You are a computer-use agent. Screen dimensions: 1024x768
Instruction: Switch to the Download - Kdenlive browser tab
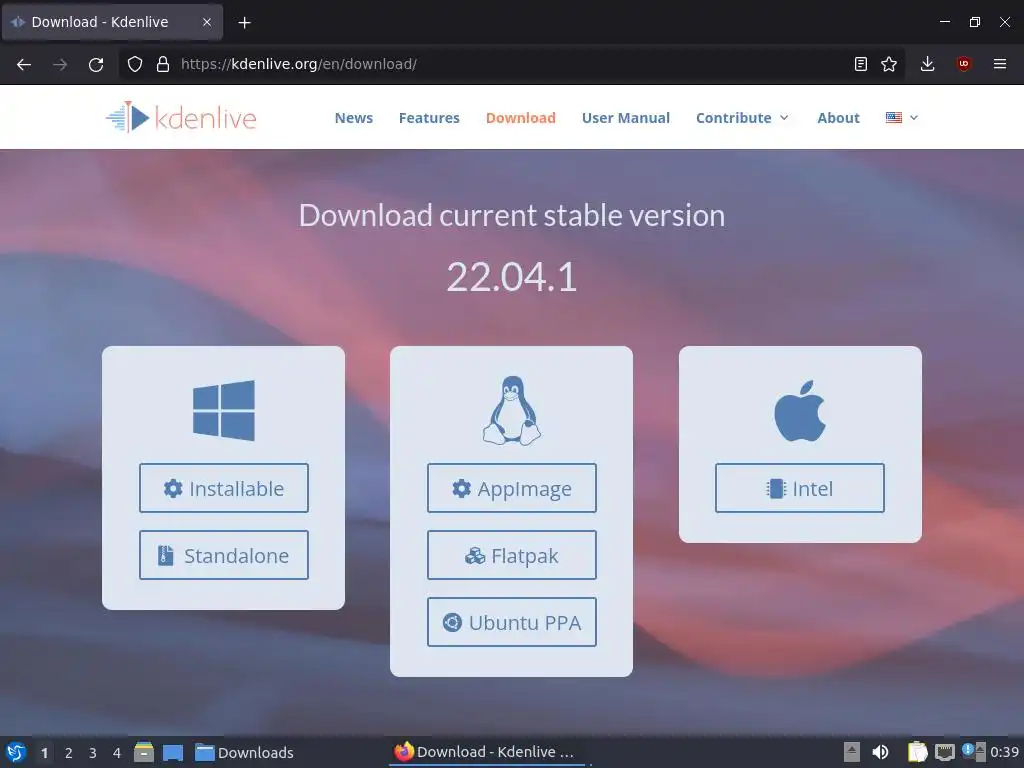112,22
